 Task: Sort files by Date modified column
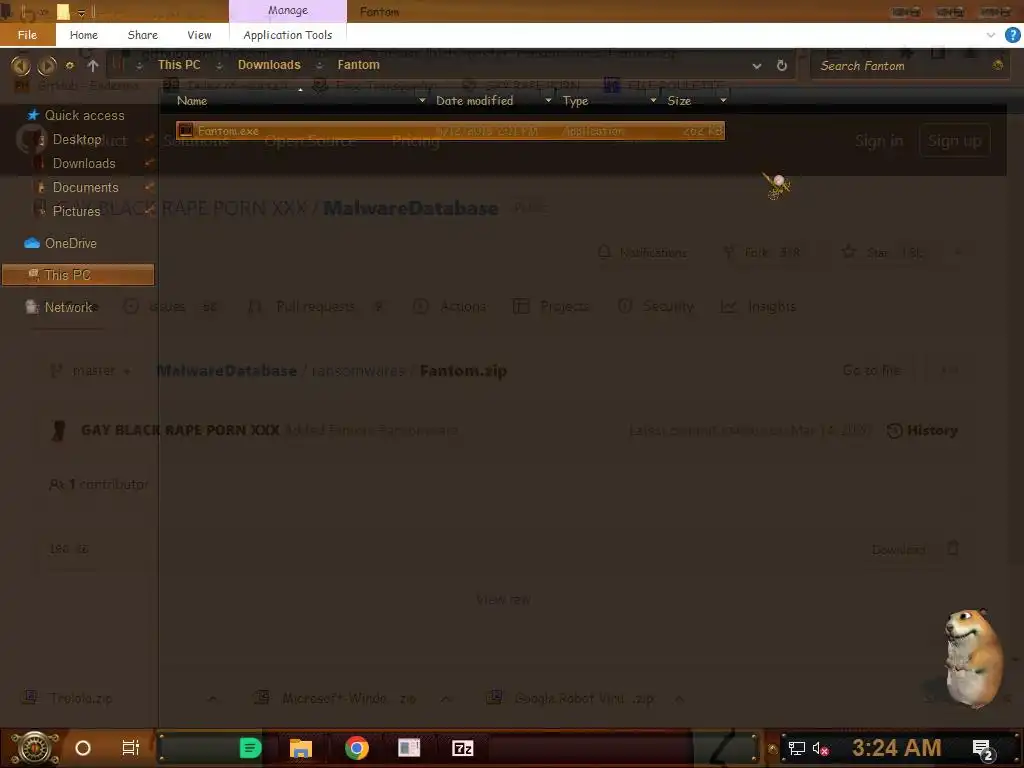coord(474,101)
